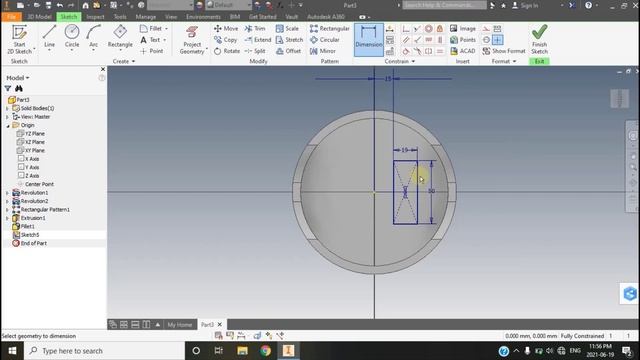Apply the Fix lock constraint
640x360 pixels.
[x=440, y=29]
